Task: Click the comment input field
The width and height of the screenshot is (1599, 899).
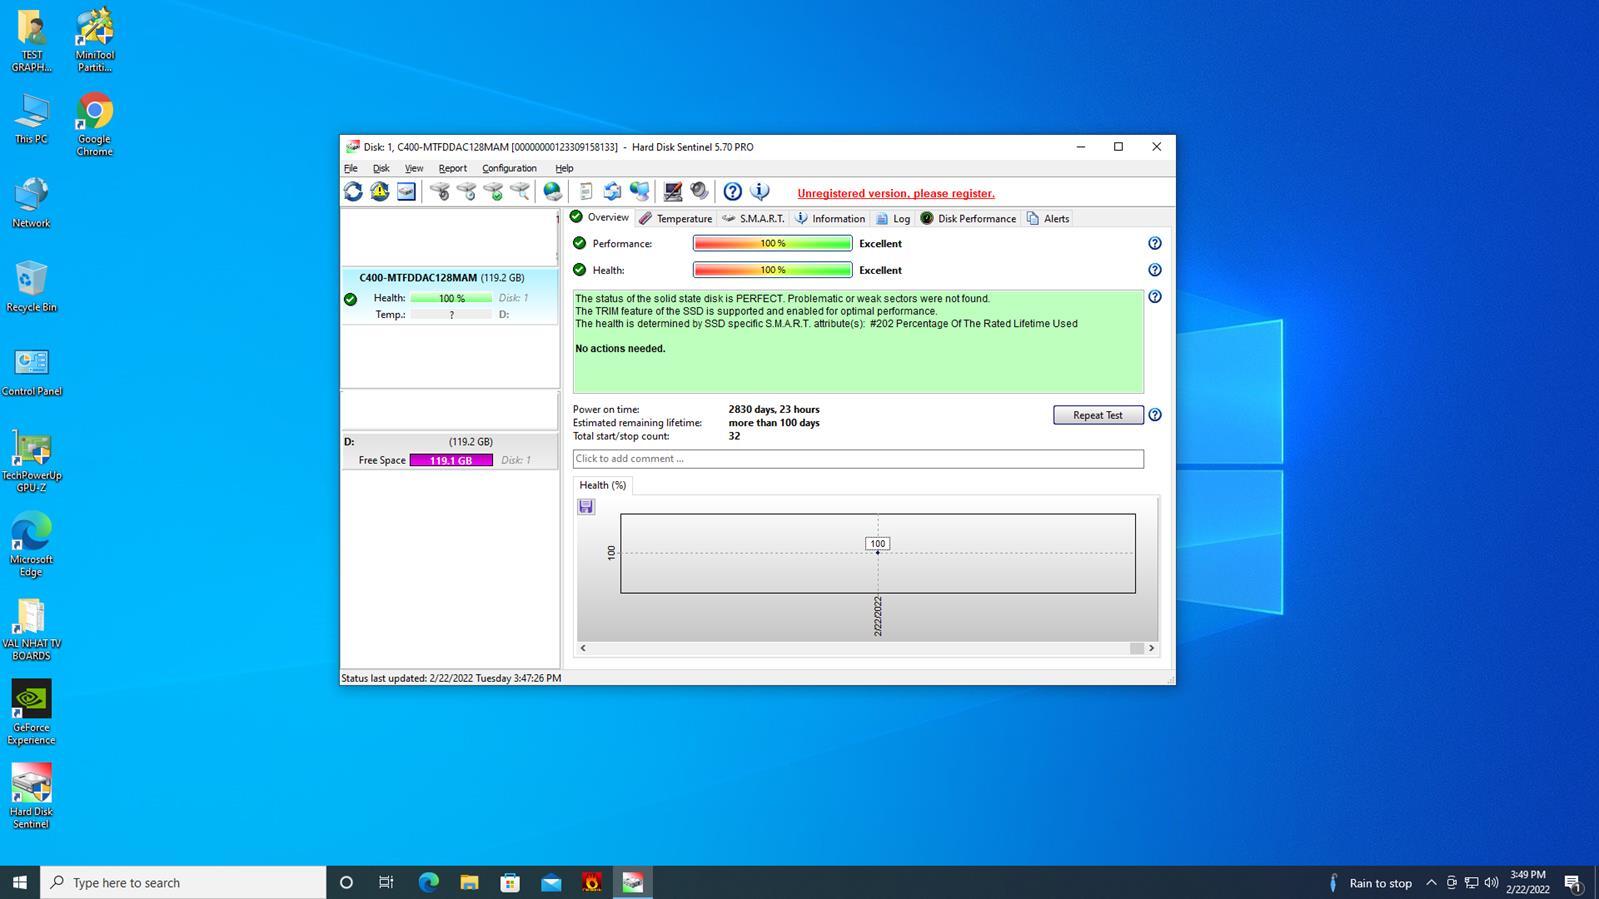Action: click(x=858, y=459)
